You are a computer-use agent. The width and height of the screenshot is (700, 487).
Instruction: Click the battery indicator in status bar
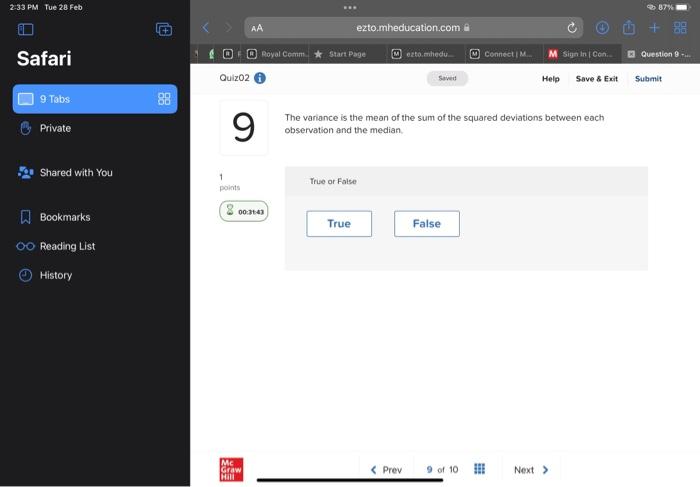tap(682, 7)
